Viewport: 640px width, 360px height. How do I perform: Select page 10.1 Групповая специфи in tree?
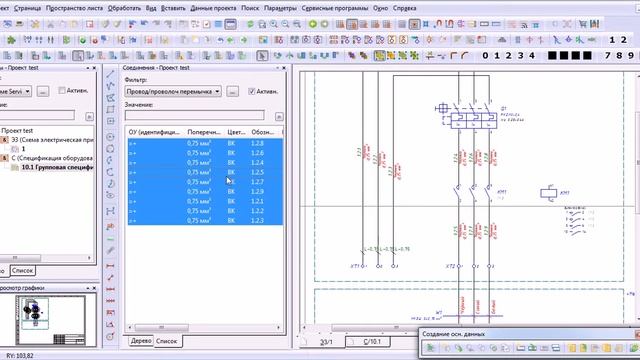coord(57,167)
